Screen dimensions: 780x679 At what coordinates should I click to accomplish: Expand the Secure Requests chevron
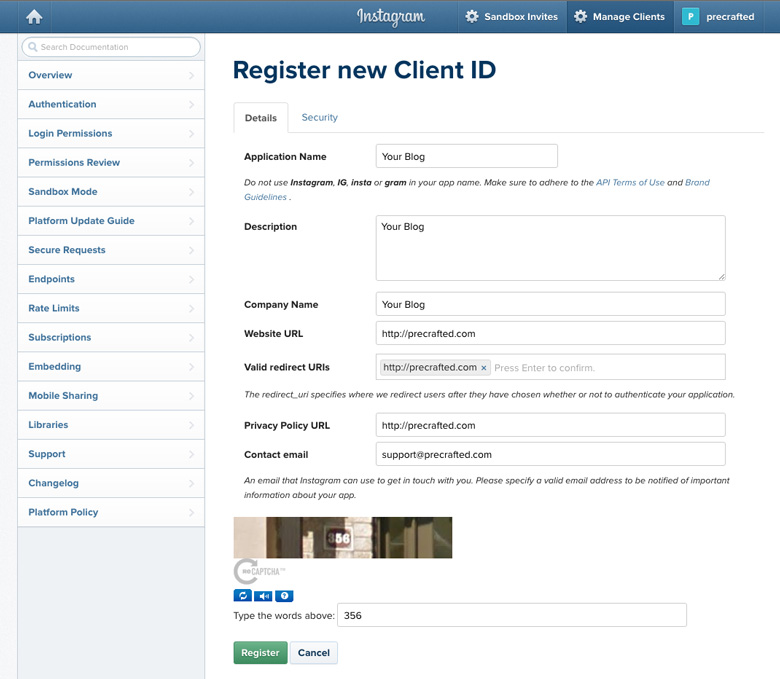coord(192,250)
